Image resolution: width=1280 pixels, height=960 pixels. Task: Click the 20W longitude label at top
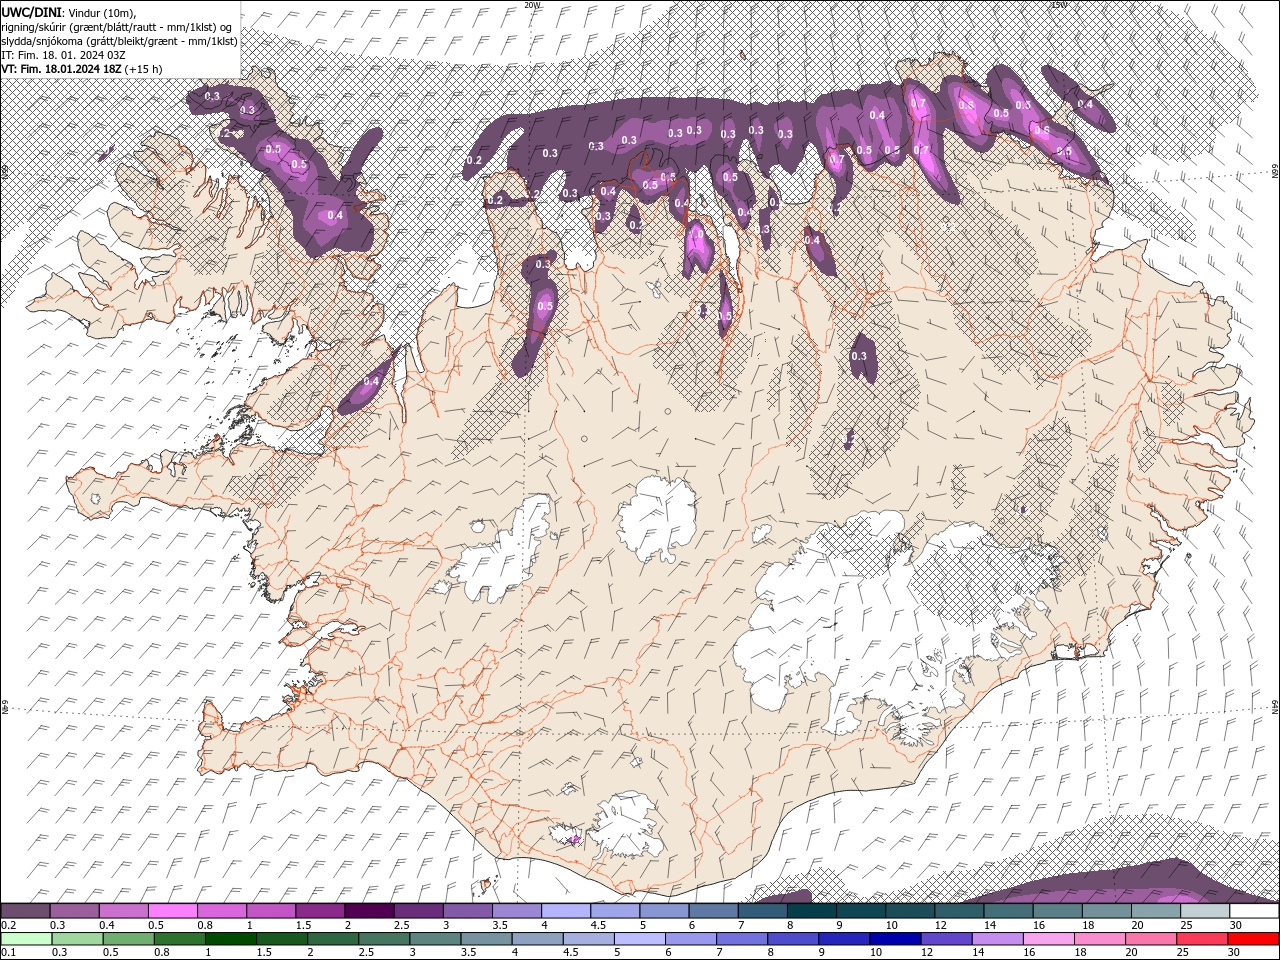pyautogui.click(x=530, y=5)
